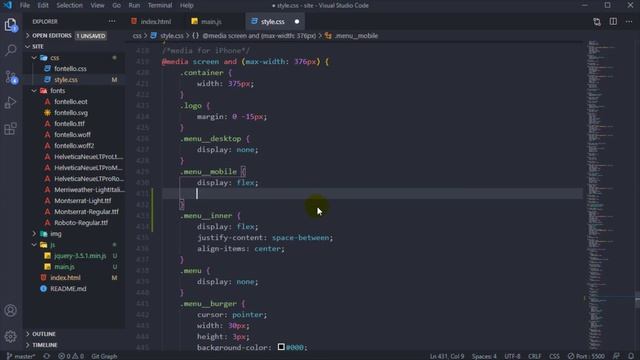This screenshot has width=640, height=360.
Task: Open main.js in the file tree
Action: coord(64,267)
